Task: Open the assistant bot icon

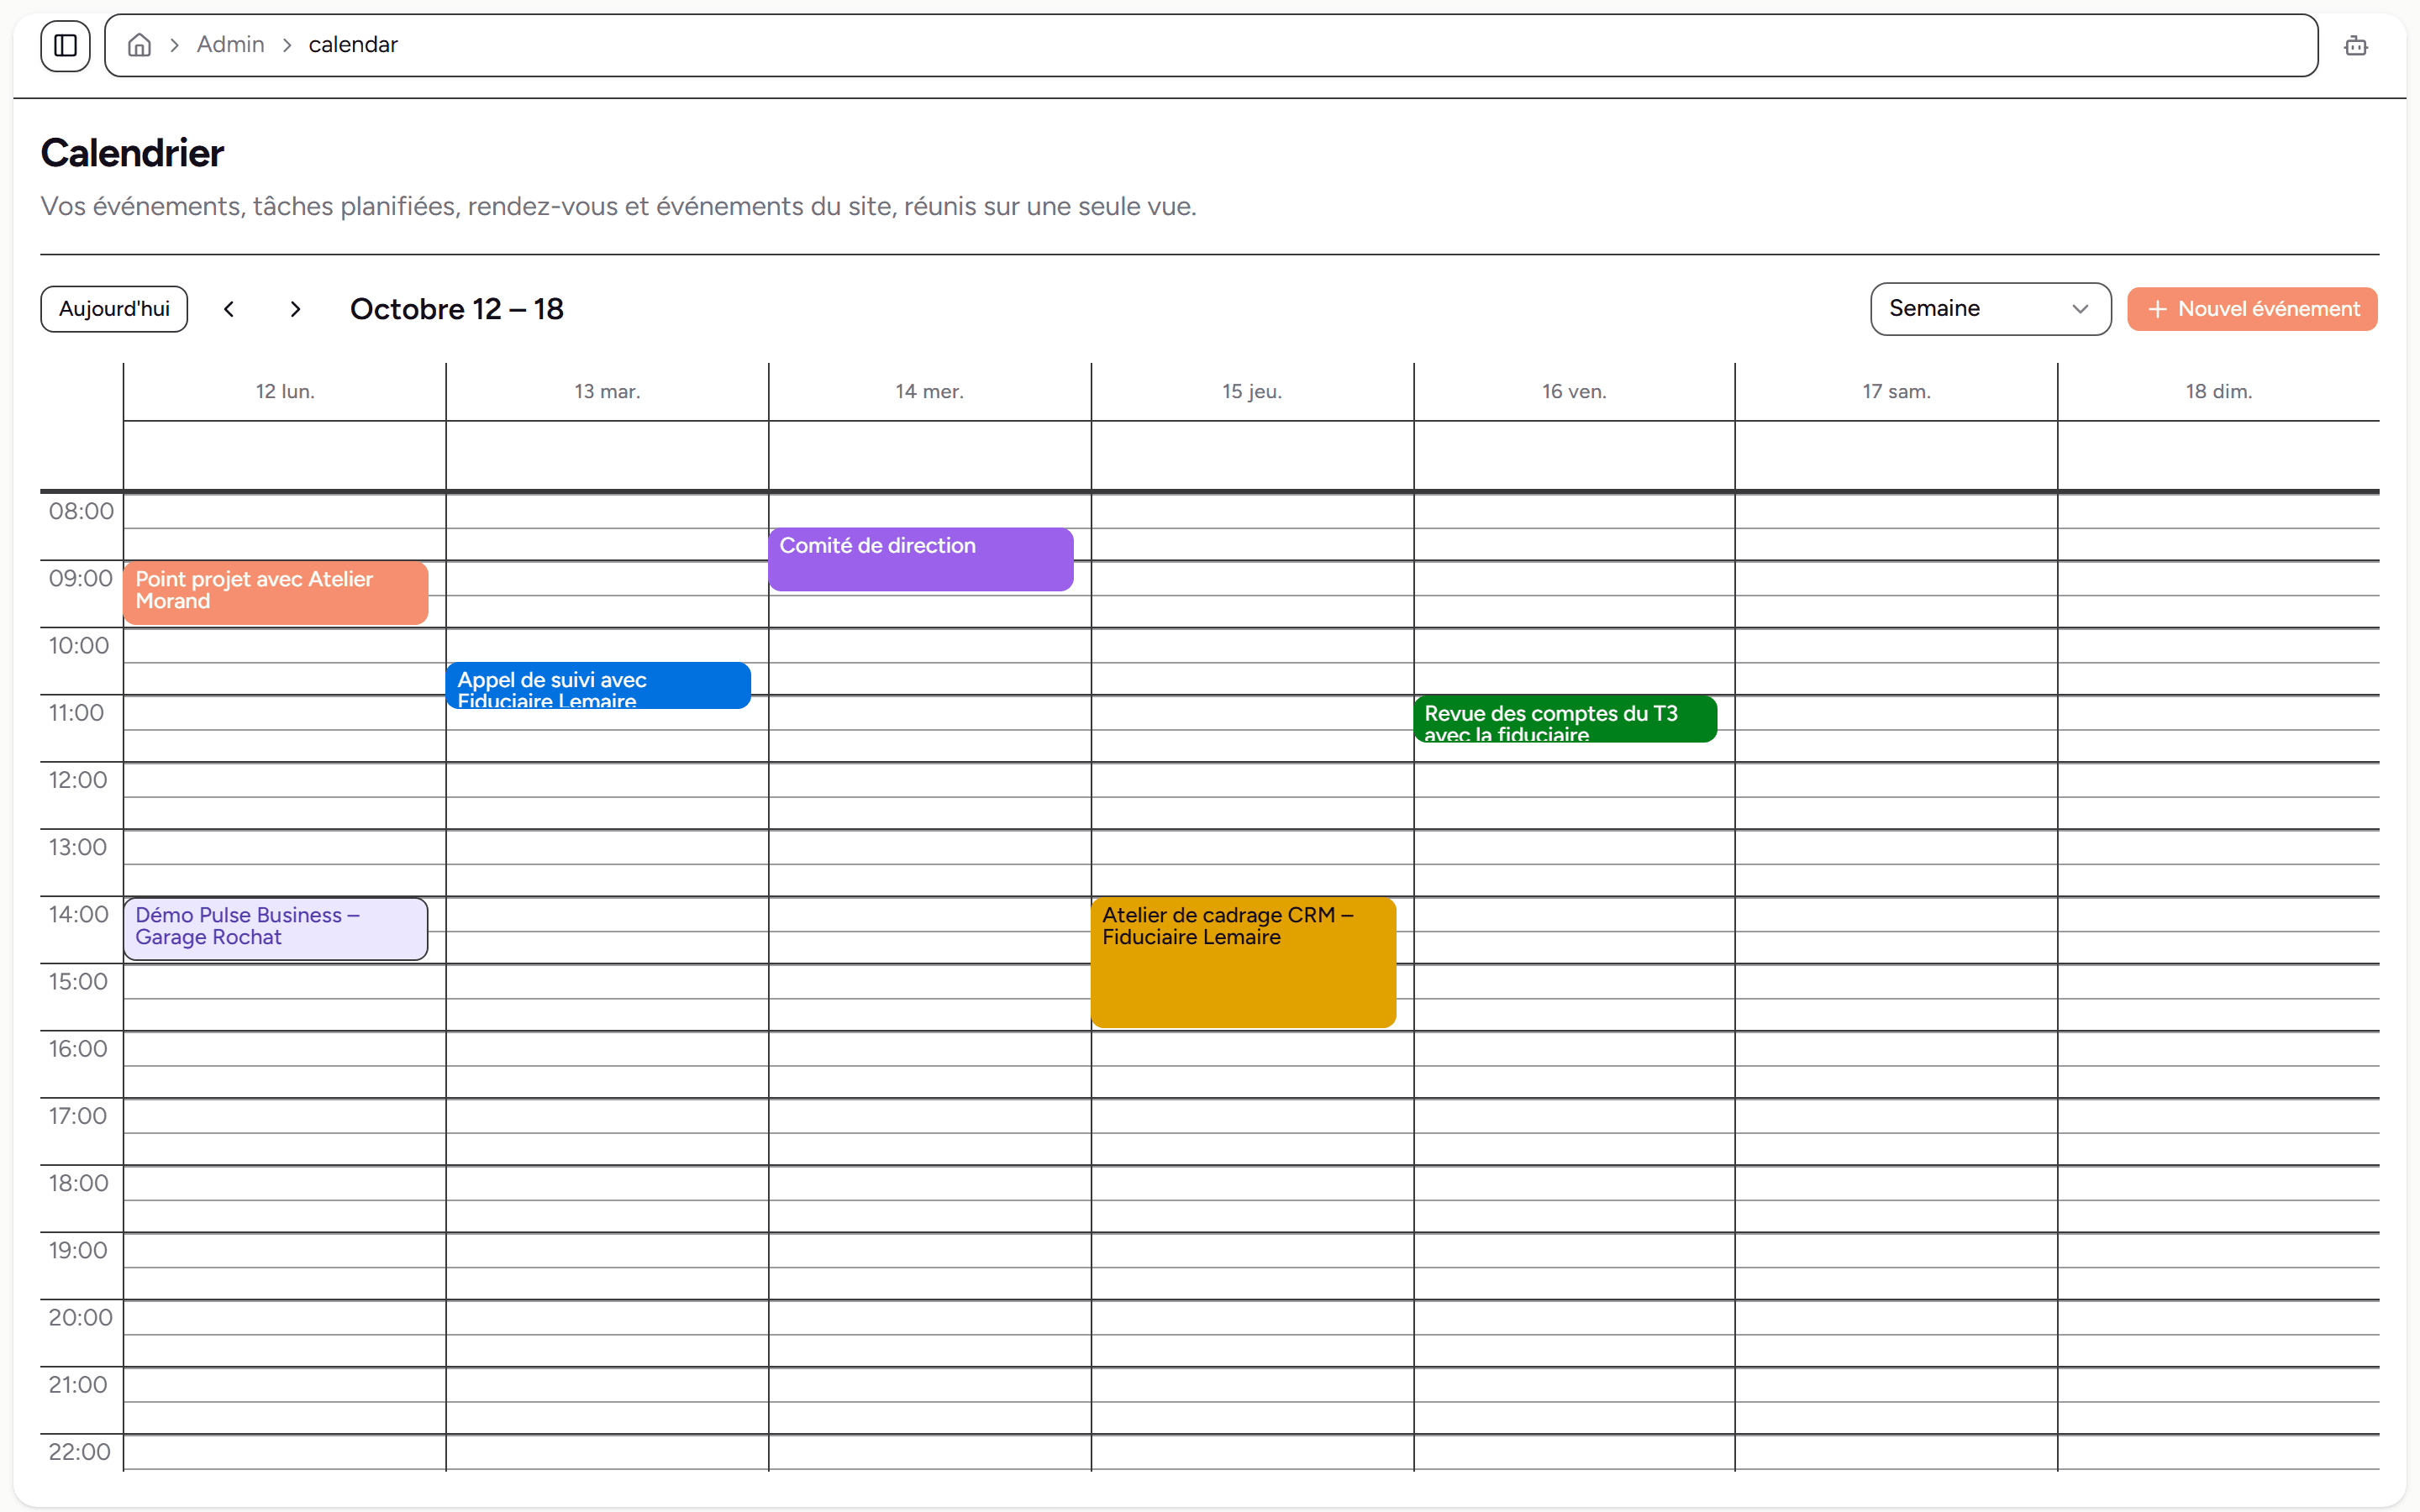Action: (2355, 45)
